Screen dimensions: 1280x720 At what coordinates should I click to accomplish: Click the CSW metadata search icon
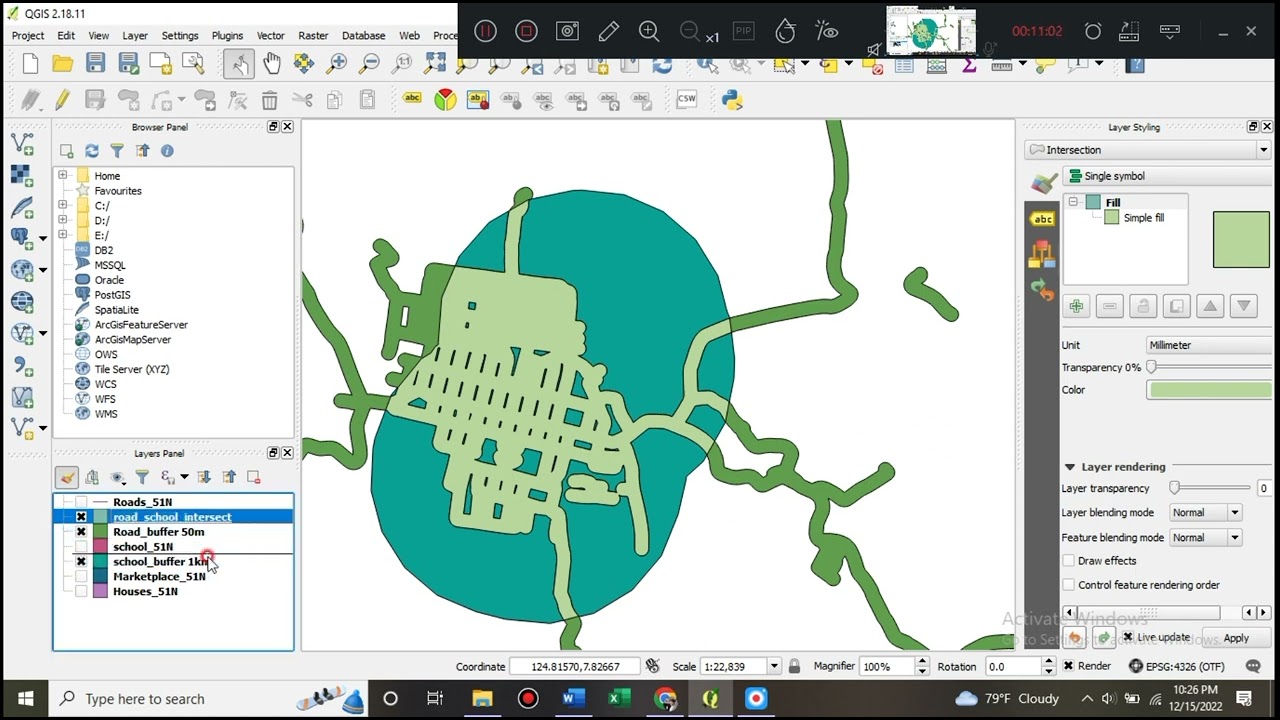(x=686, y=99)
